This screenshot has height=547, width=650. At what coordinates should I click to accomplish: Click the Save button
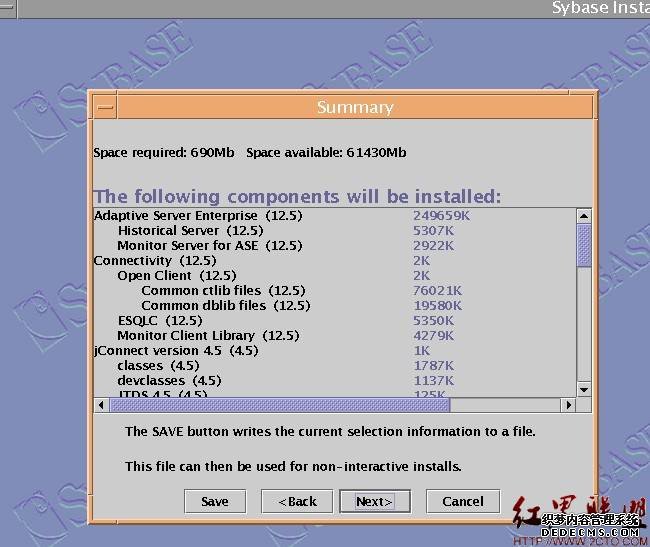(x=214, y=501)
